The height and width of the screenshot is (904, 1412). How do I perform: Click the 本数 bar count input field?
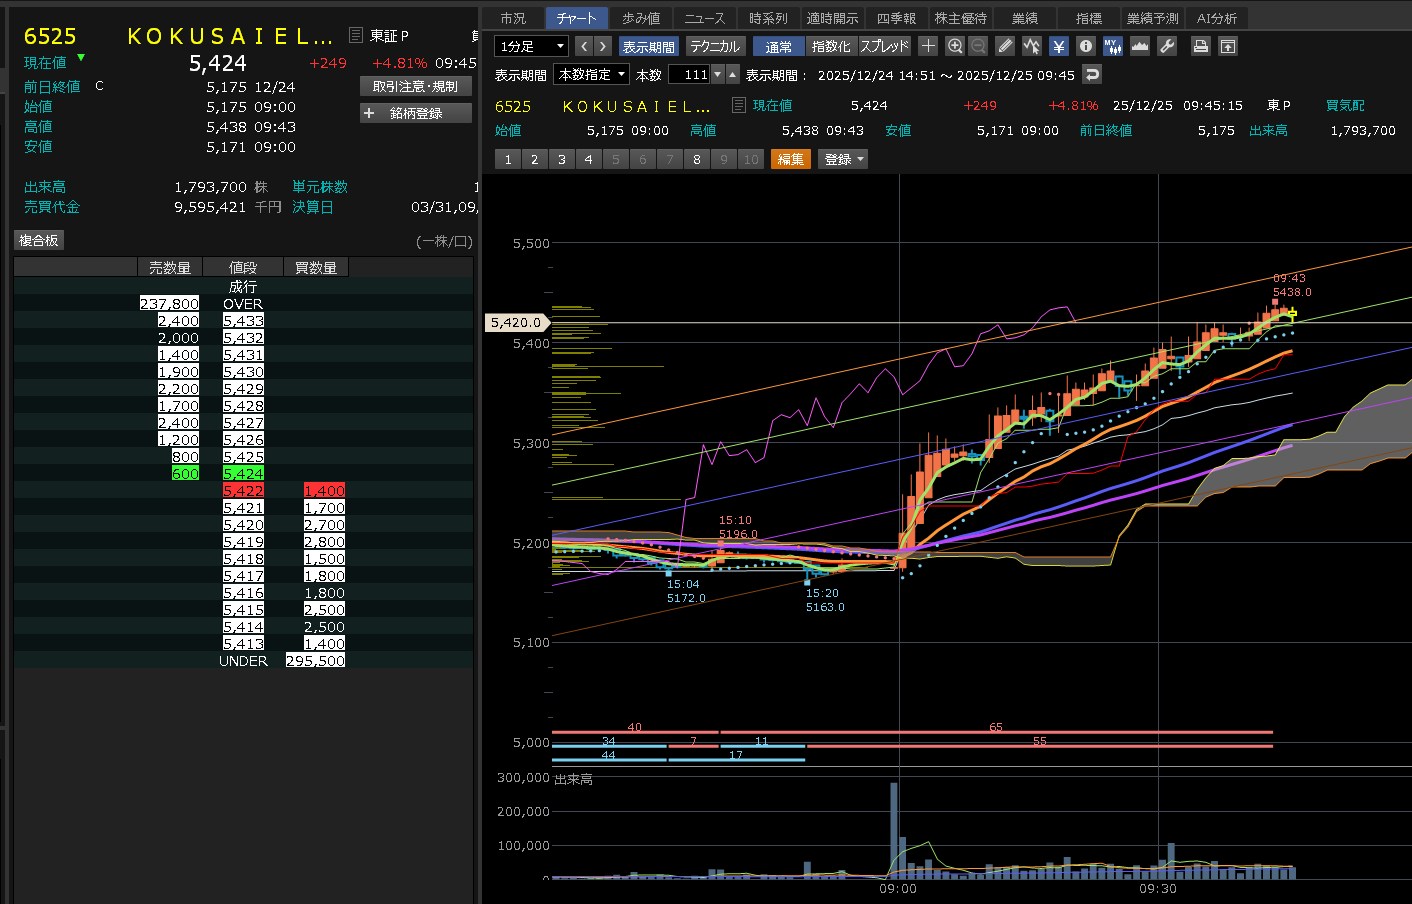pyautogui.click(x=688, y=74)
